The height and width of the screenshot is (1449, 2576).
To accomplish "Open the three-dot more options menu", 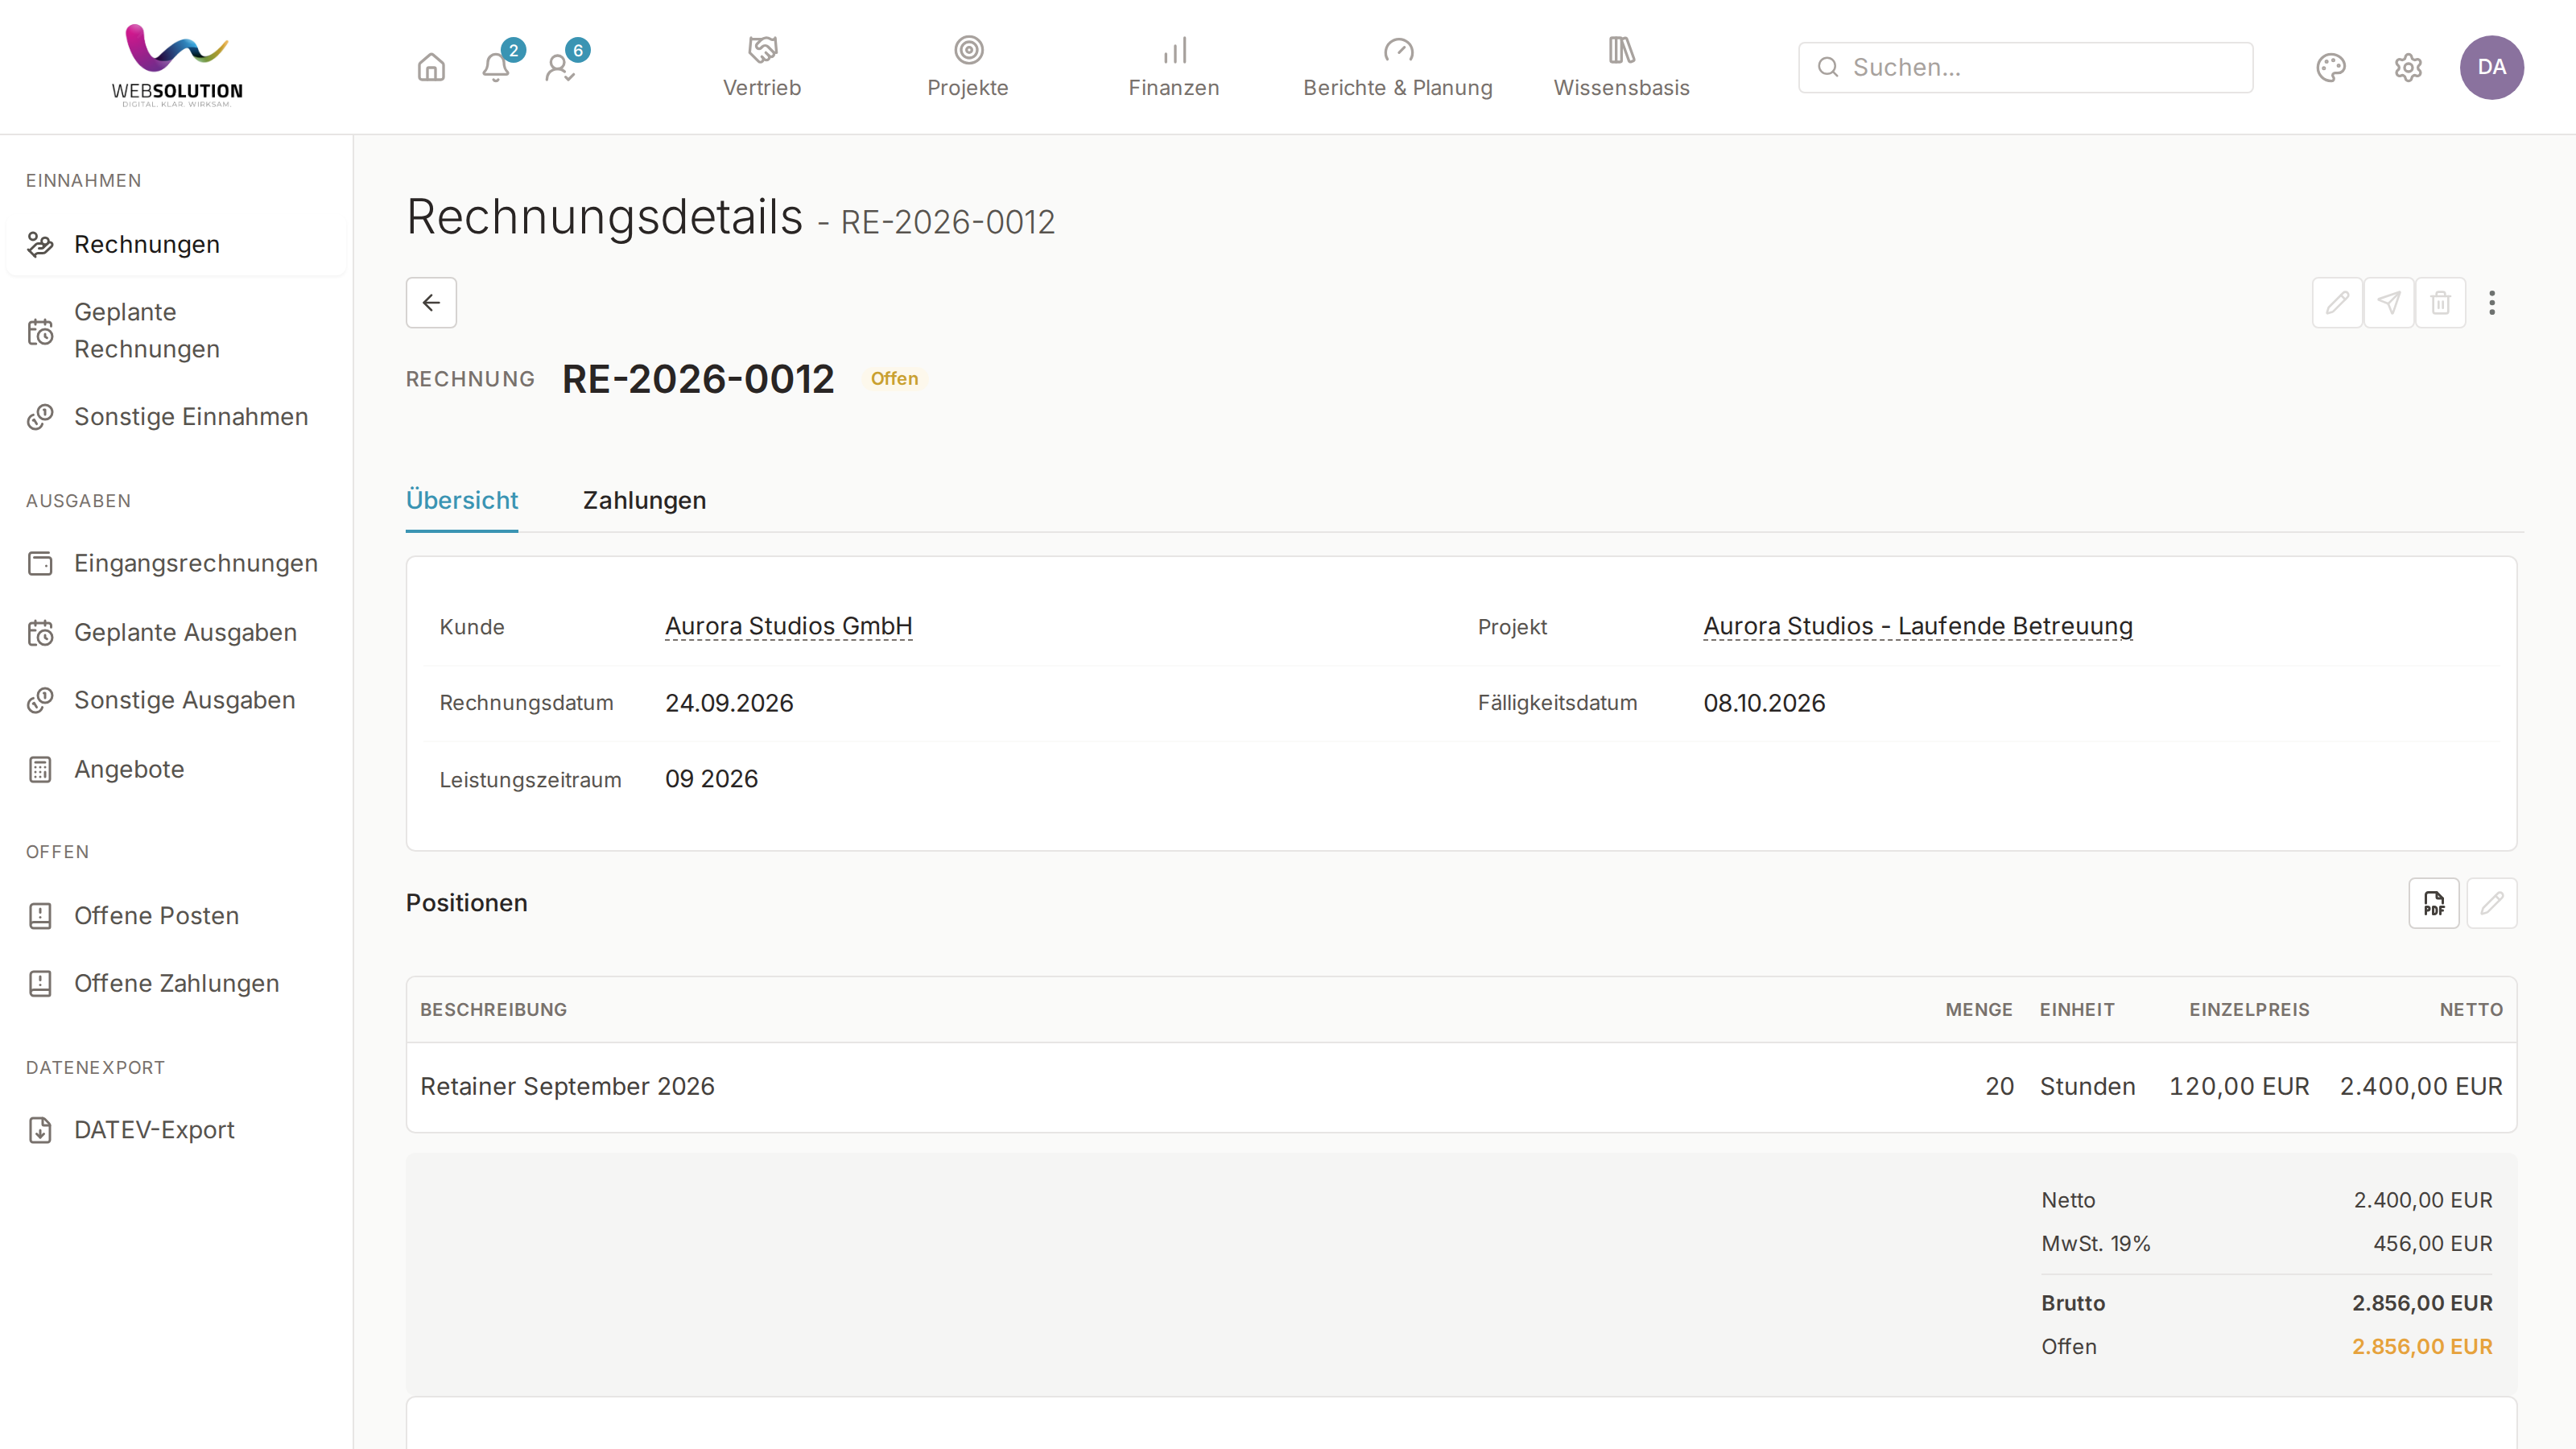I will [2492, 302].
